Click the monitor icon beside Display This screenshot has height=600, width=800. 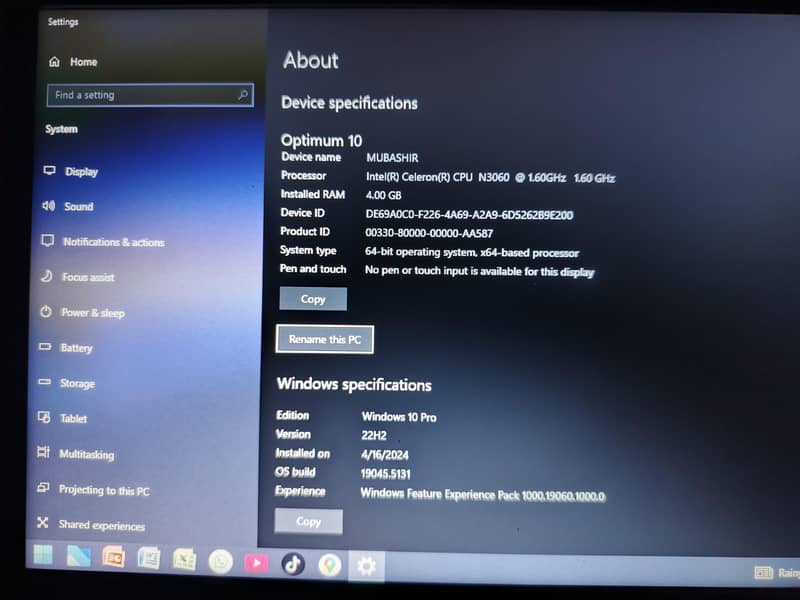coord(49,170)
